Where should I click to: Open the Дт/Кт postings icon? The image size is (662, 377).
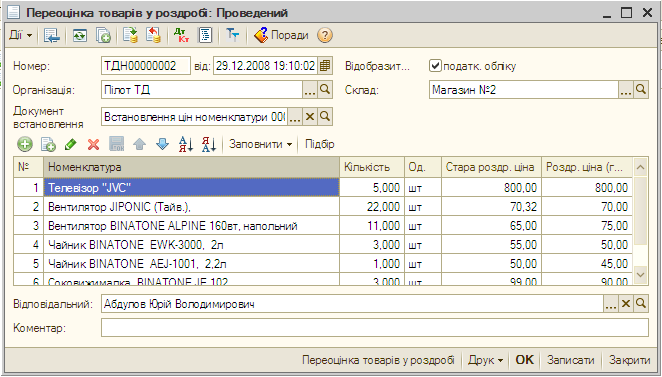[182, 35]
